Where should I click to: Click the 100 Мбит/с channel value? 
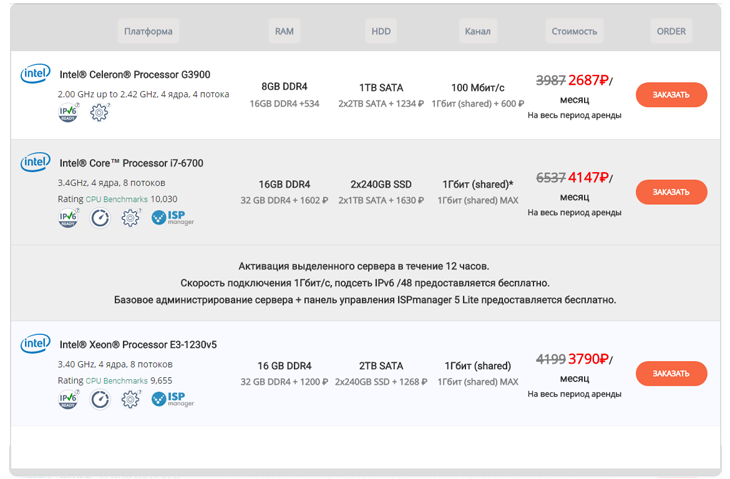[478, 88]
